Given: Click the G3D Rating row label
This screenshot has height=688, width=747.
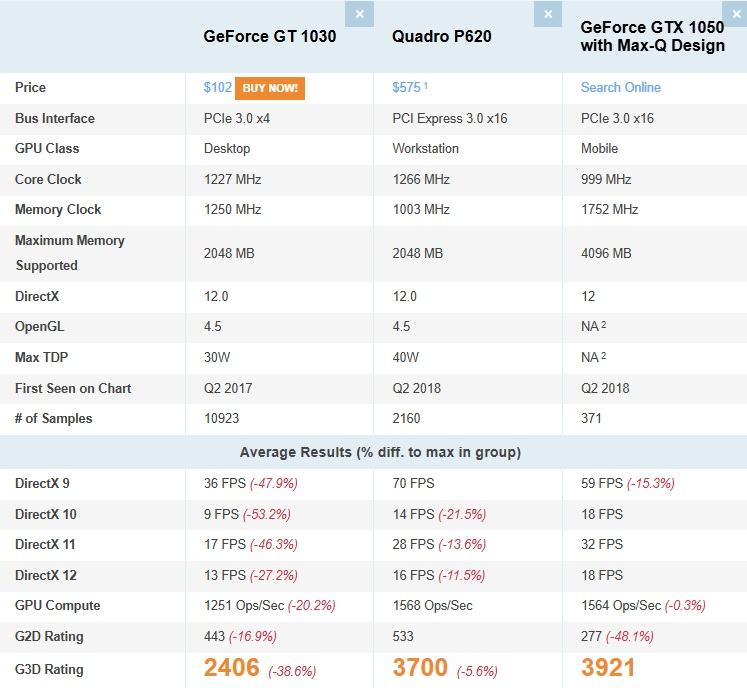Looking at the screenshot, I should tap(49, 669).
